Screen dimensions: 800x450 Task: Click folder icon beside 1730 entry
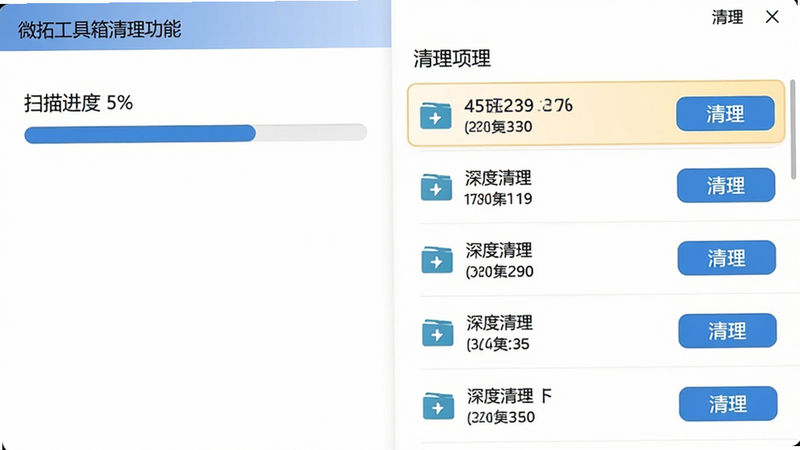click(436, 187)
